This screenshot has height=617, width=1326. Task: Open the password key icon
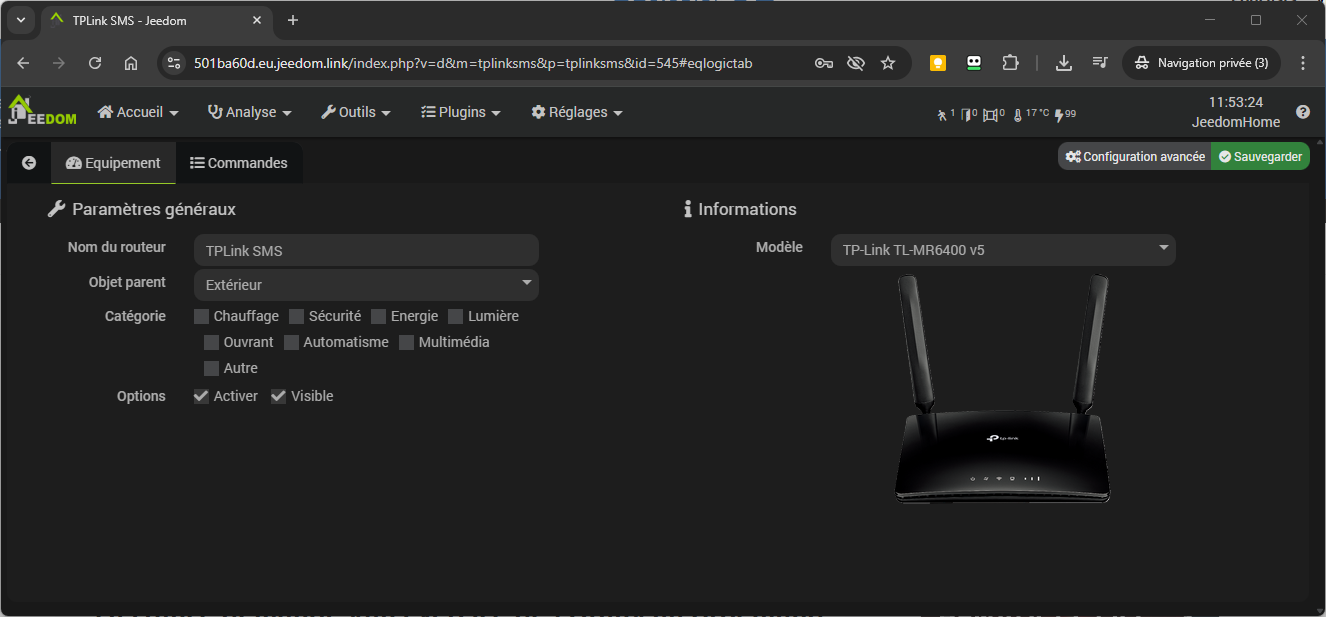point(824,63)
